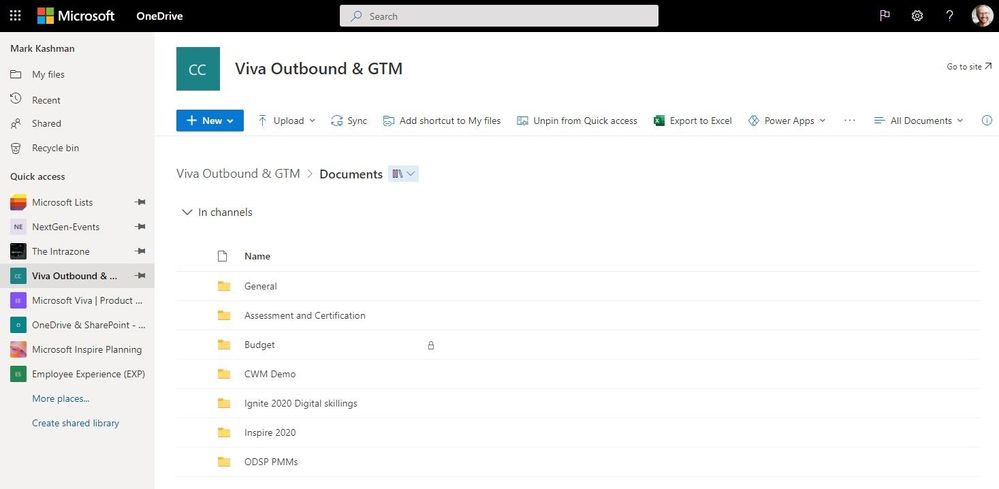
Task: Open the Assessment and Certification folder
Action: point(305,316)
